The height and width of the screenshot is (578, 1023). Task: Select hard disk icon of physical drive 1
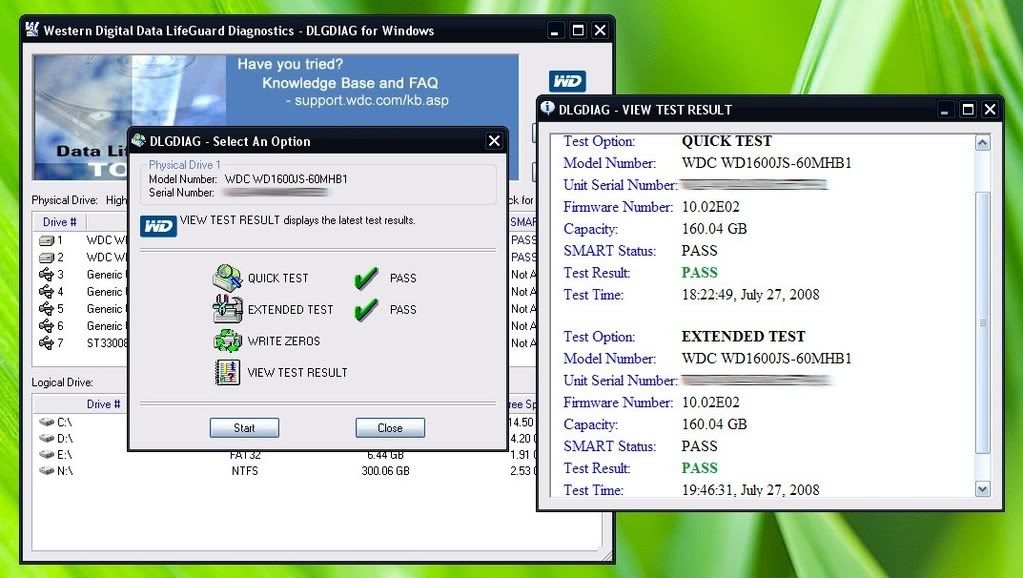46,241
